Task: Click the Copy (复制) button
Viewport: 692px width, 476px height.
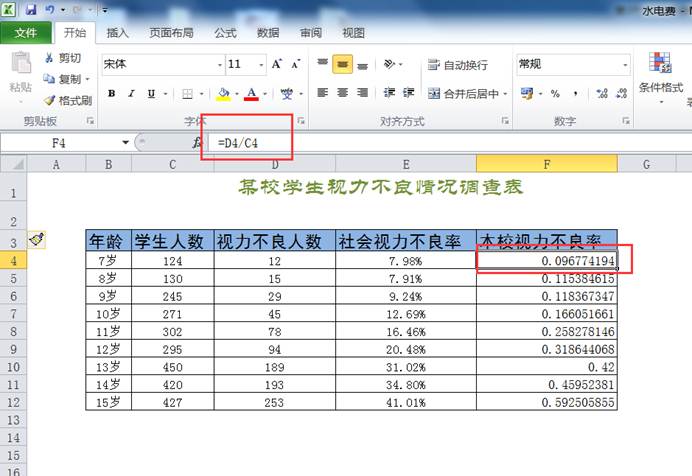Action: click(63, 79)
